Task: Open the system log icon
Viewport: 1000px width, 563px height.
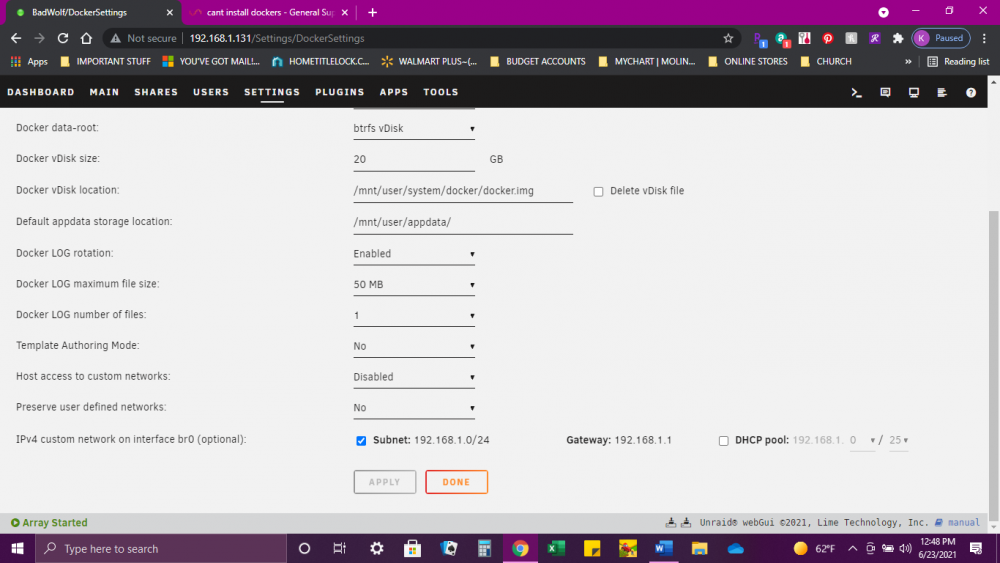Action: click(942, 92)
